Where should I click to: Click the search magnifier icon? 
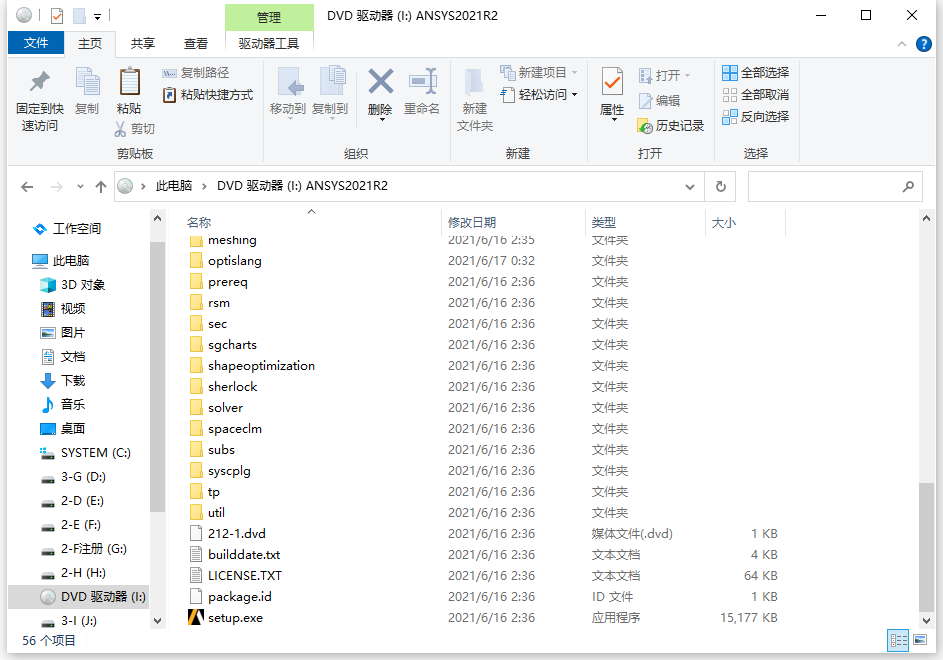click(908, 187)
